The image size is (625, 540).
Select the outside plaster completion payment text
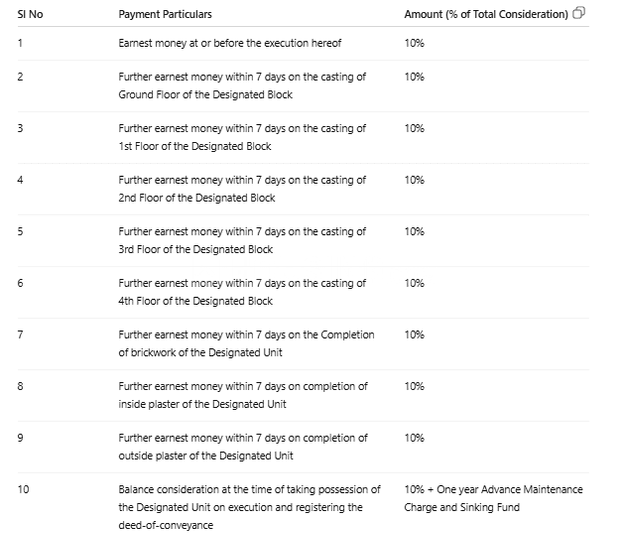[x=243, y=447]
